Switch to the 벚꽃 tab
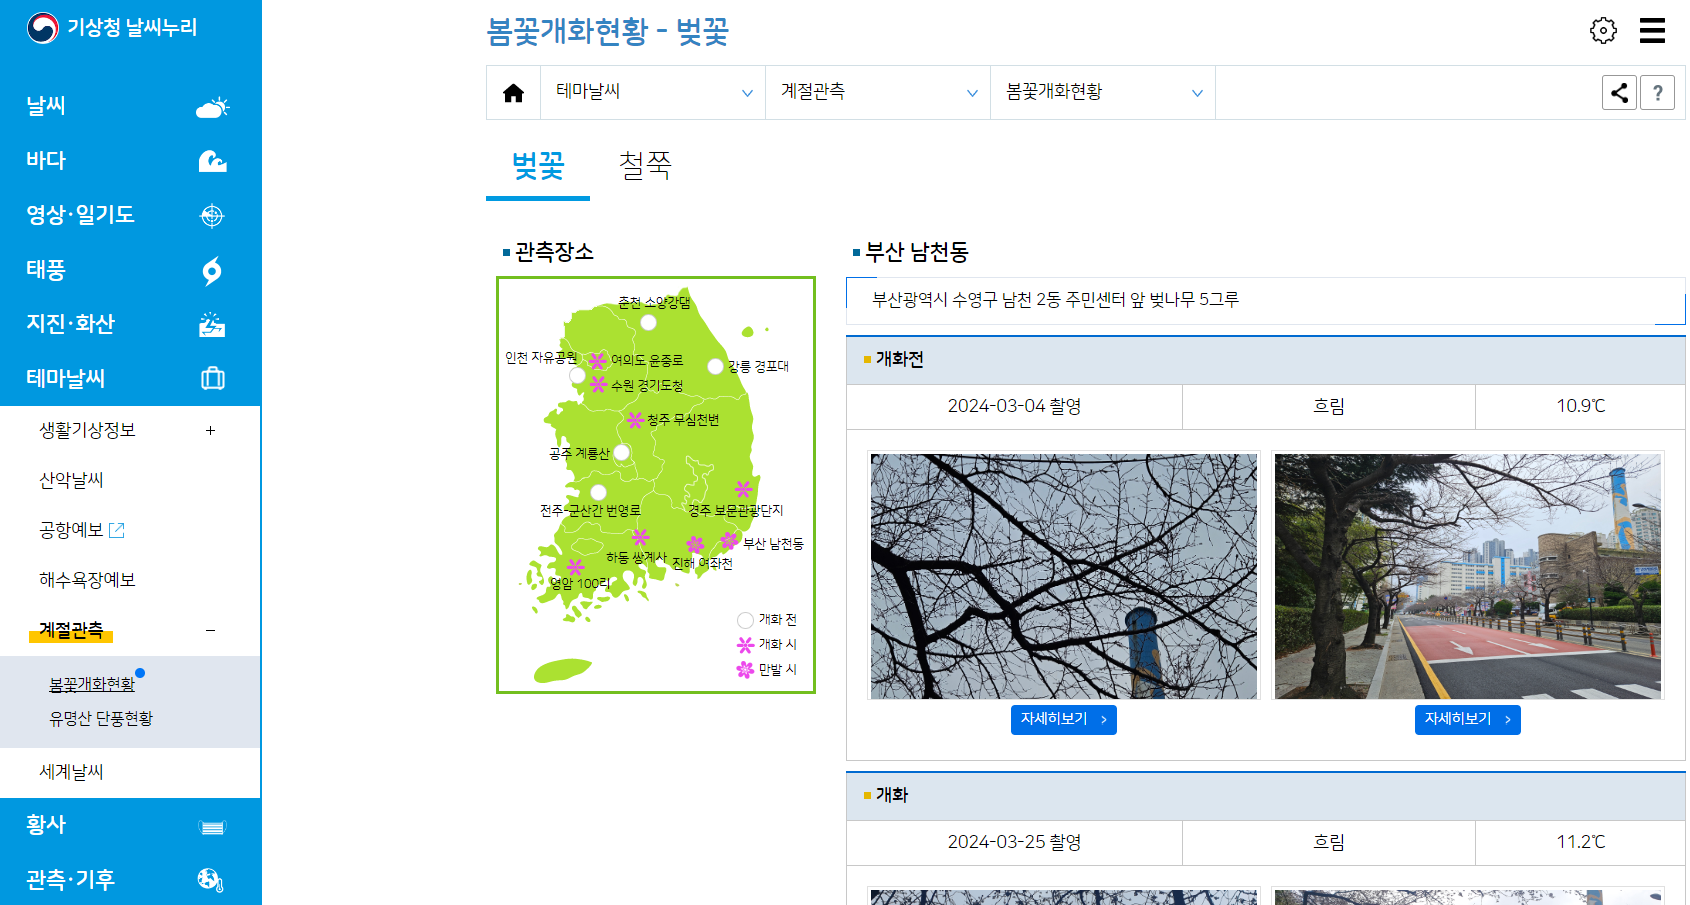The width and height of the screenshot is (1690, 905). click(538, 166)
